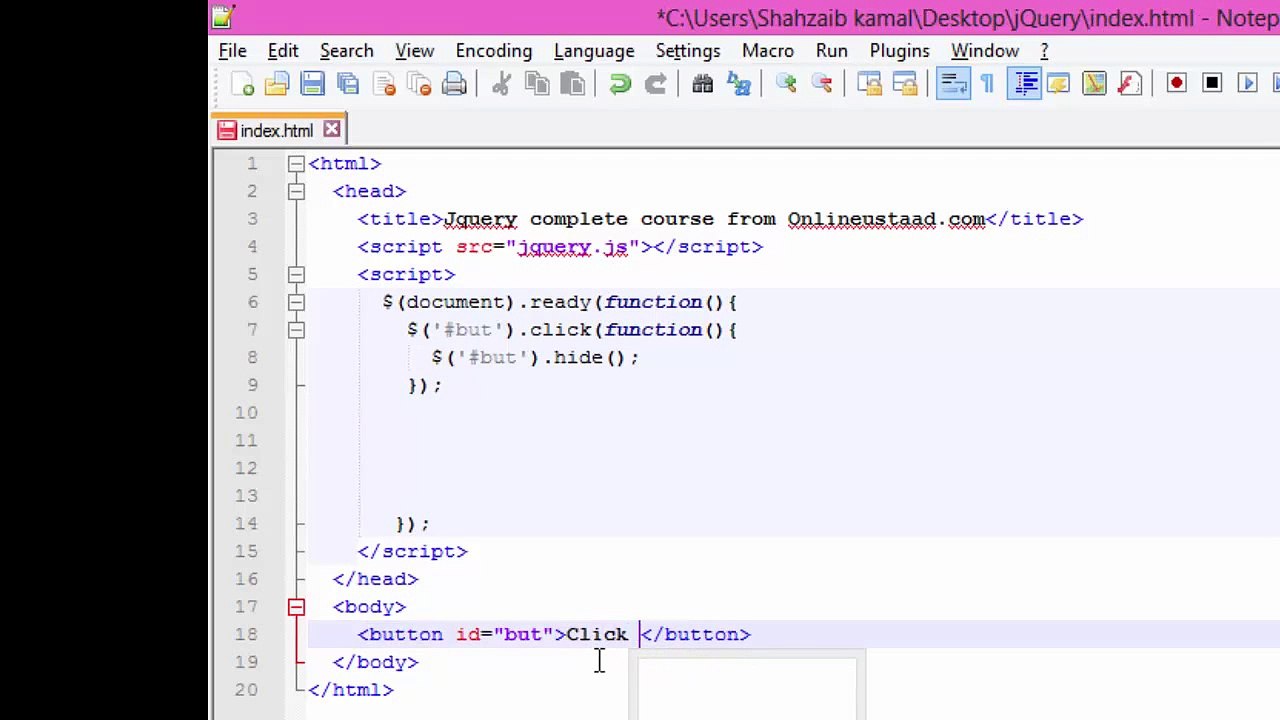The image size is (1280, 720).
Task: Collapse the click function fold, line 7
Action: [296, 330]
